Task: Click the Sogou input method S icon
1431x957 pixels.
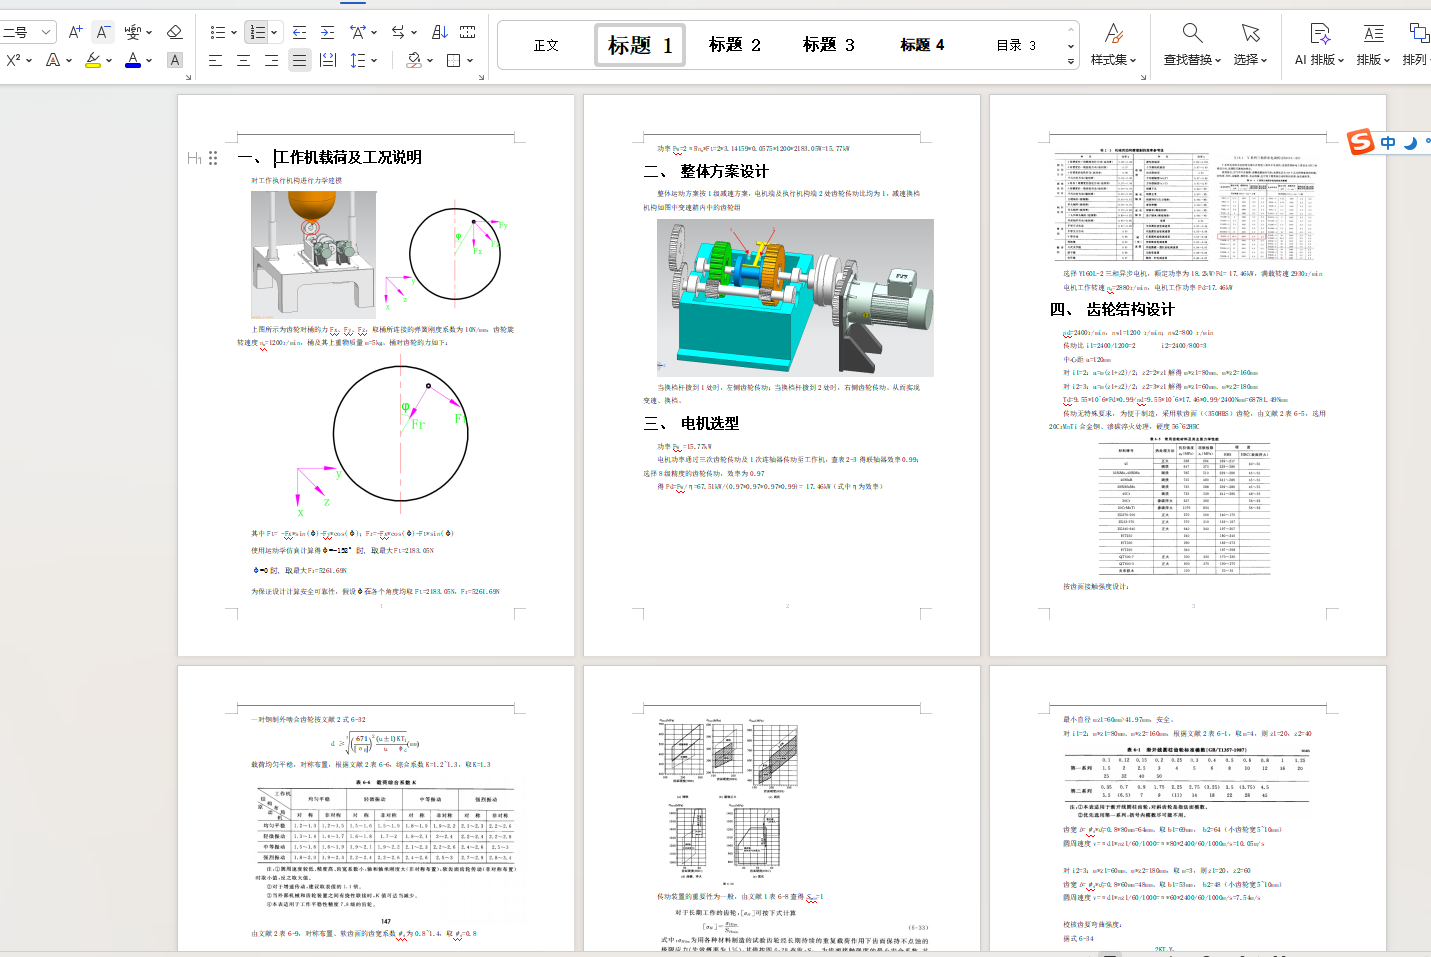Action: [1361, 142]
